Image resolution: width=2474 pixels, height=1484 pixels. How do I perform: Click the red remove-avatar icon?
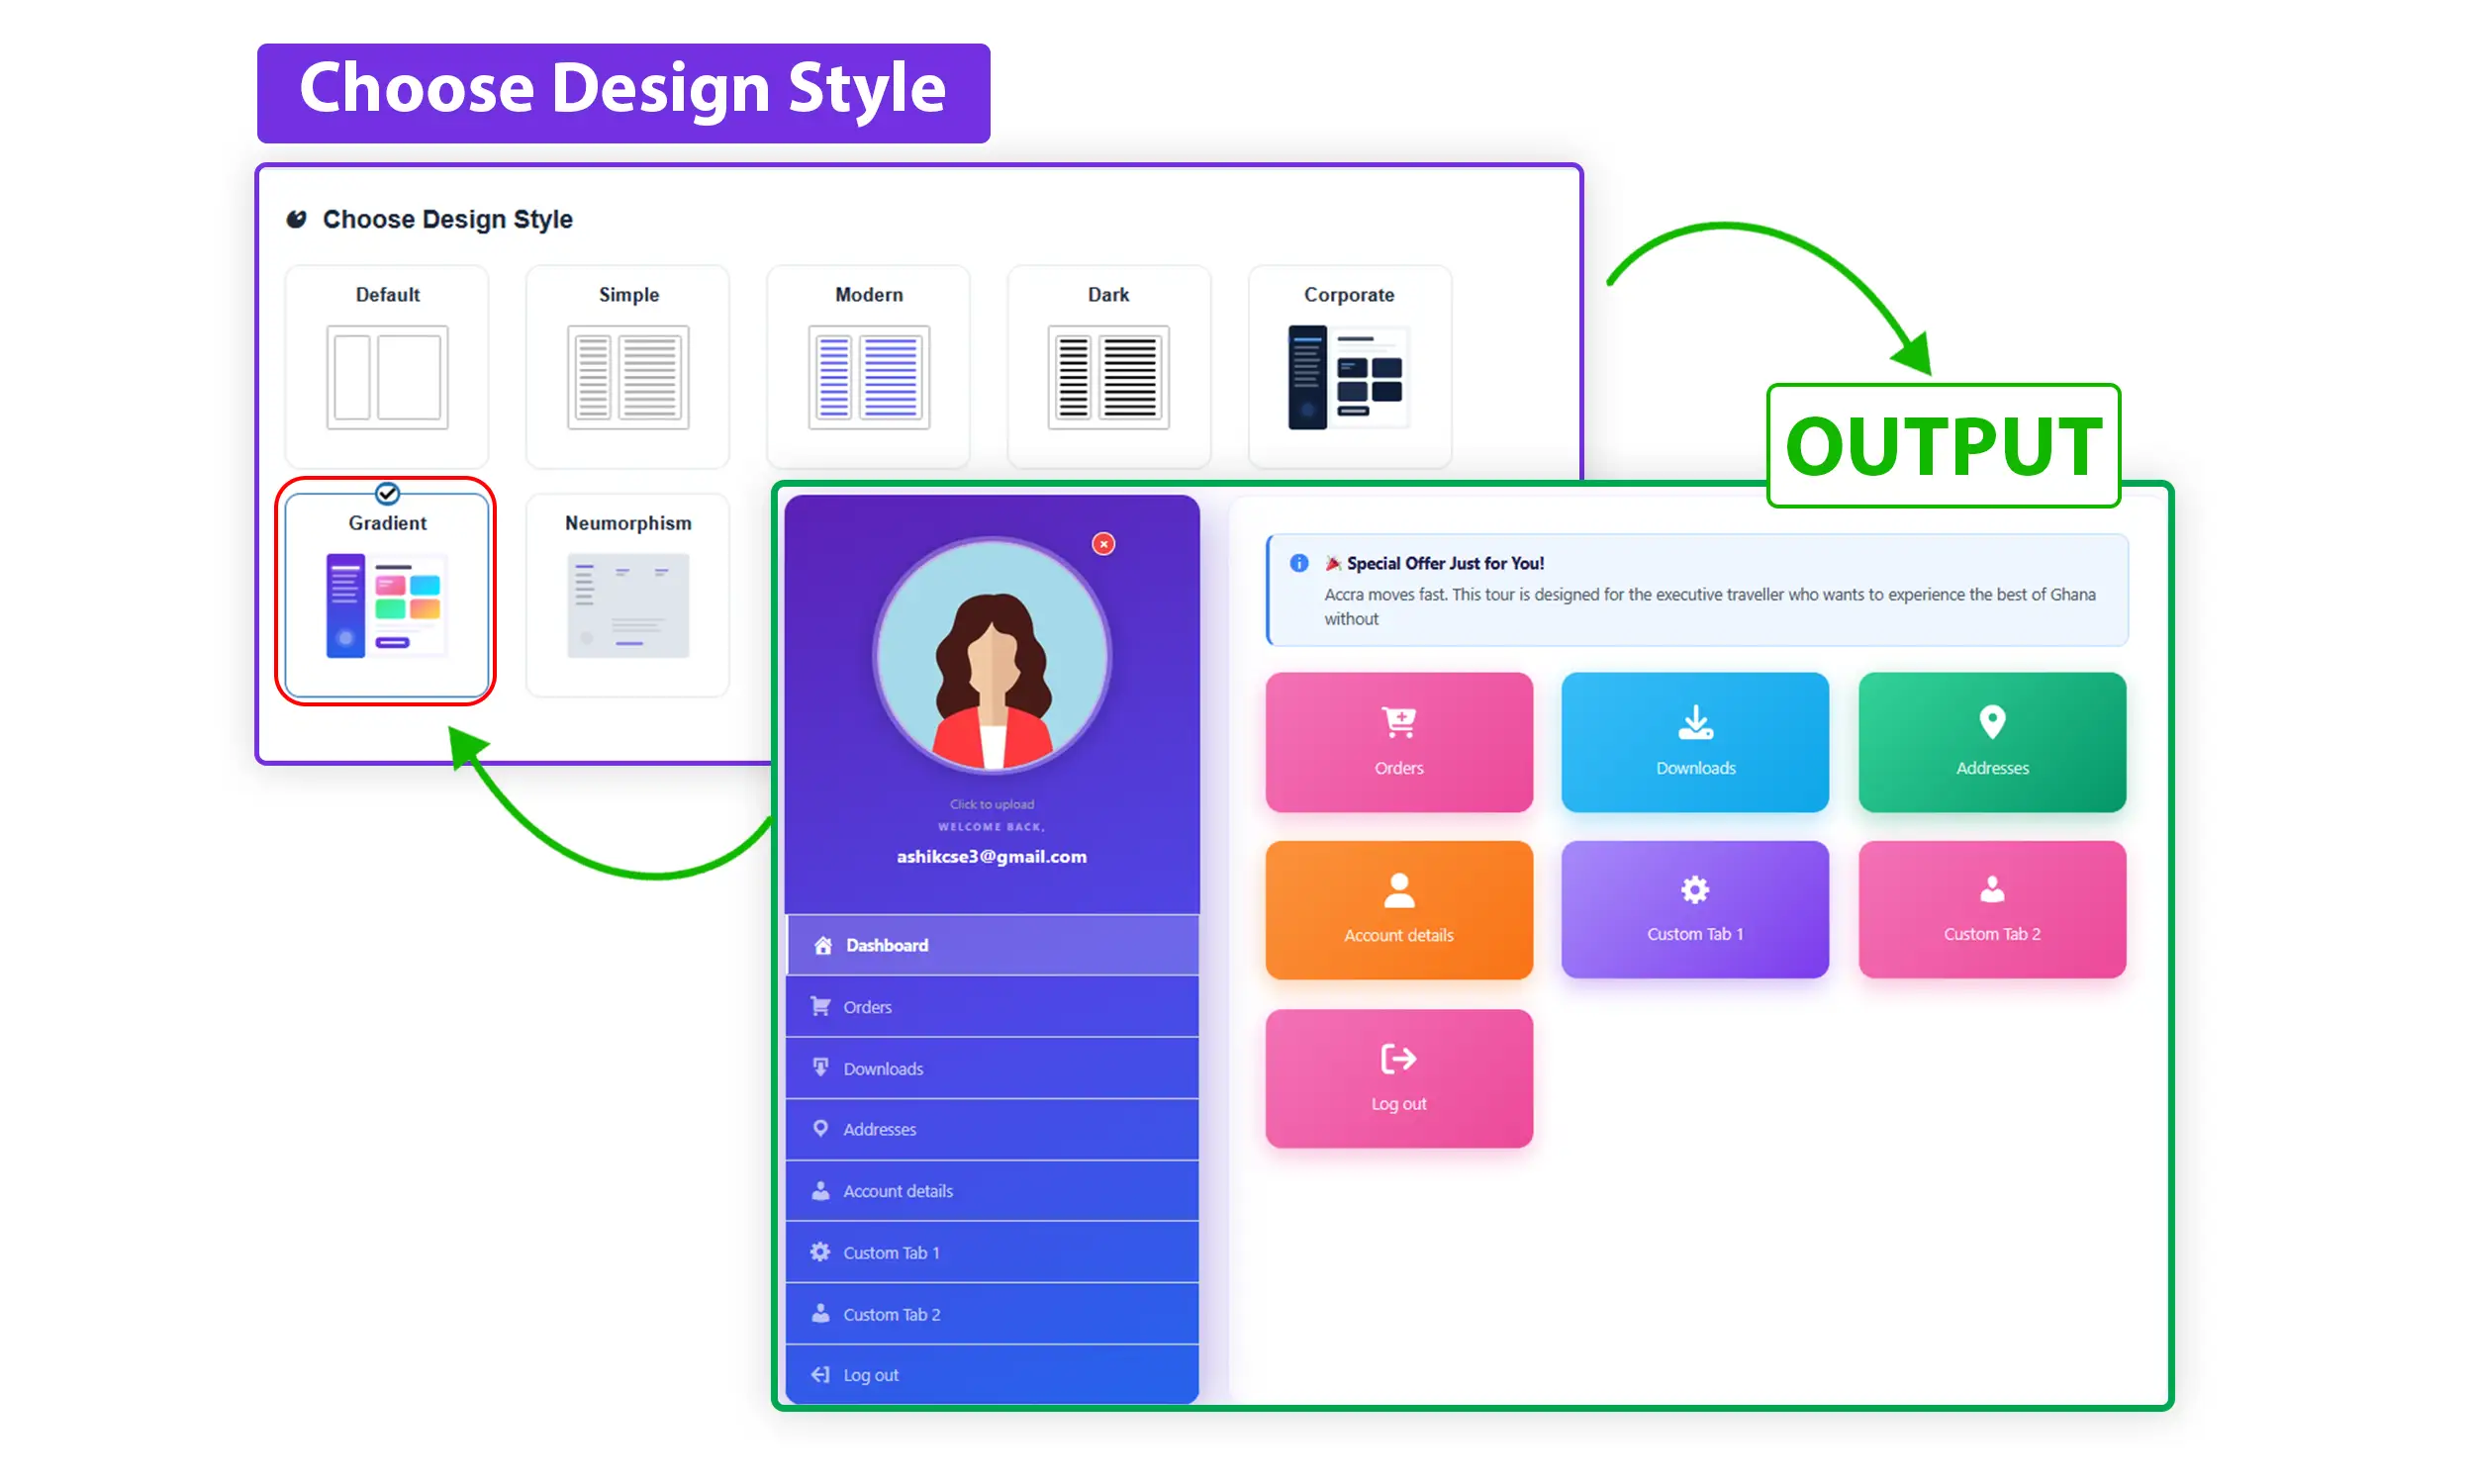click(1103, 543)
